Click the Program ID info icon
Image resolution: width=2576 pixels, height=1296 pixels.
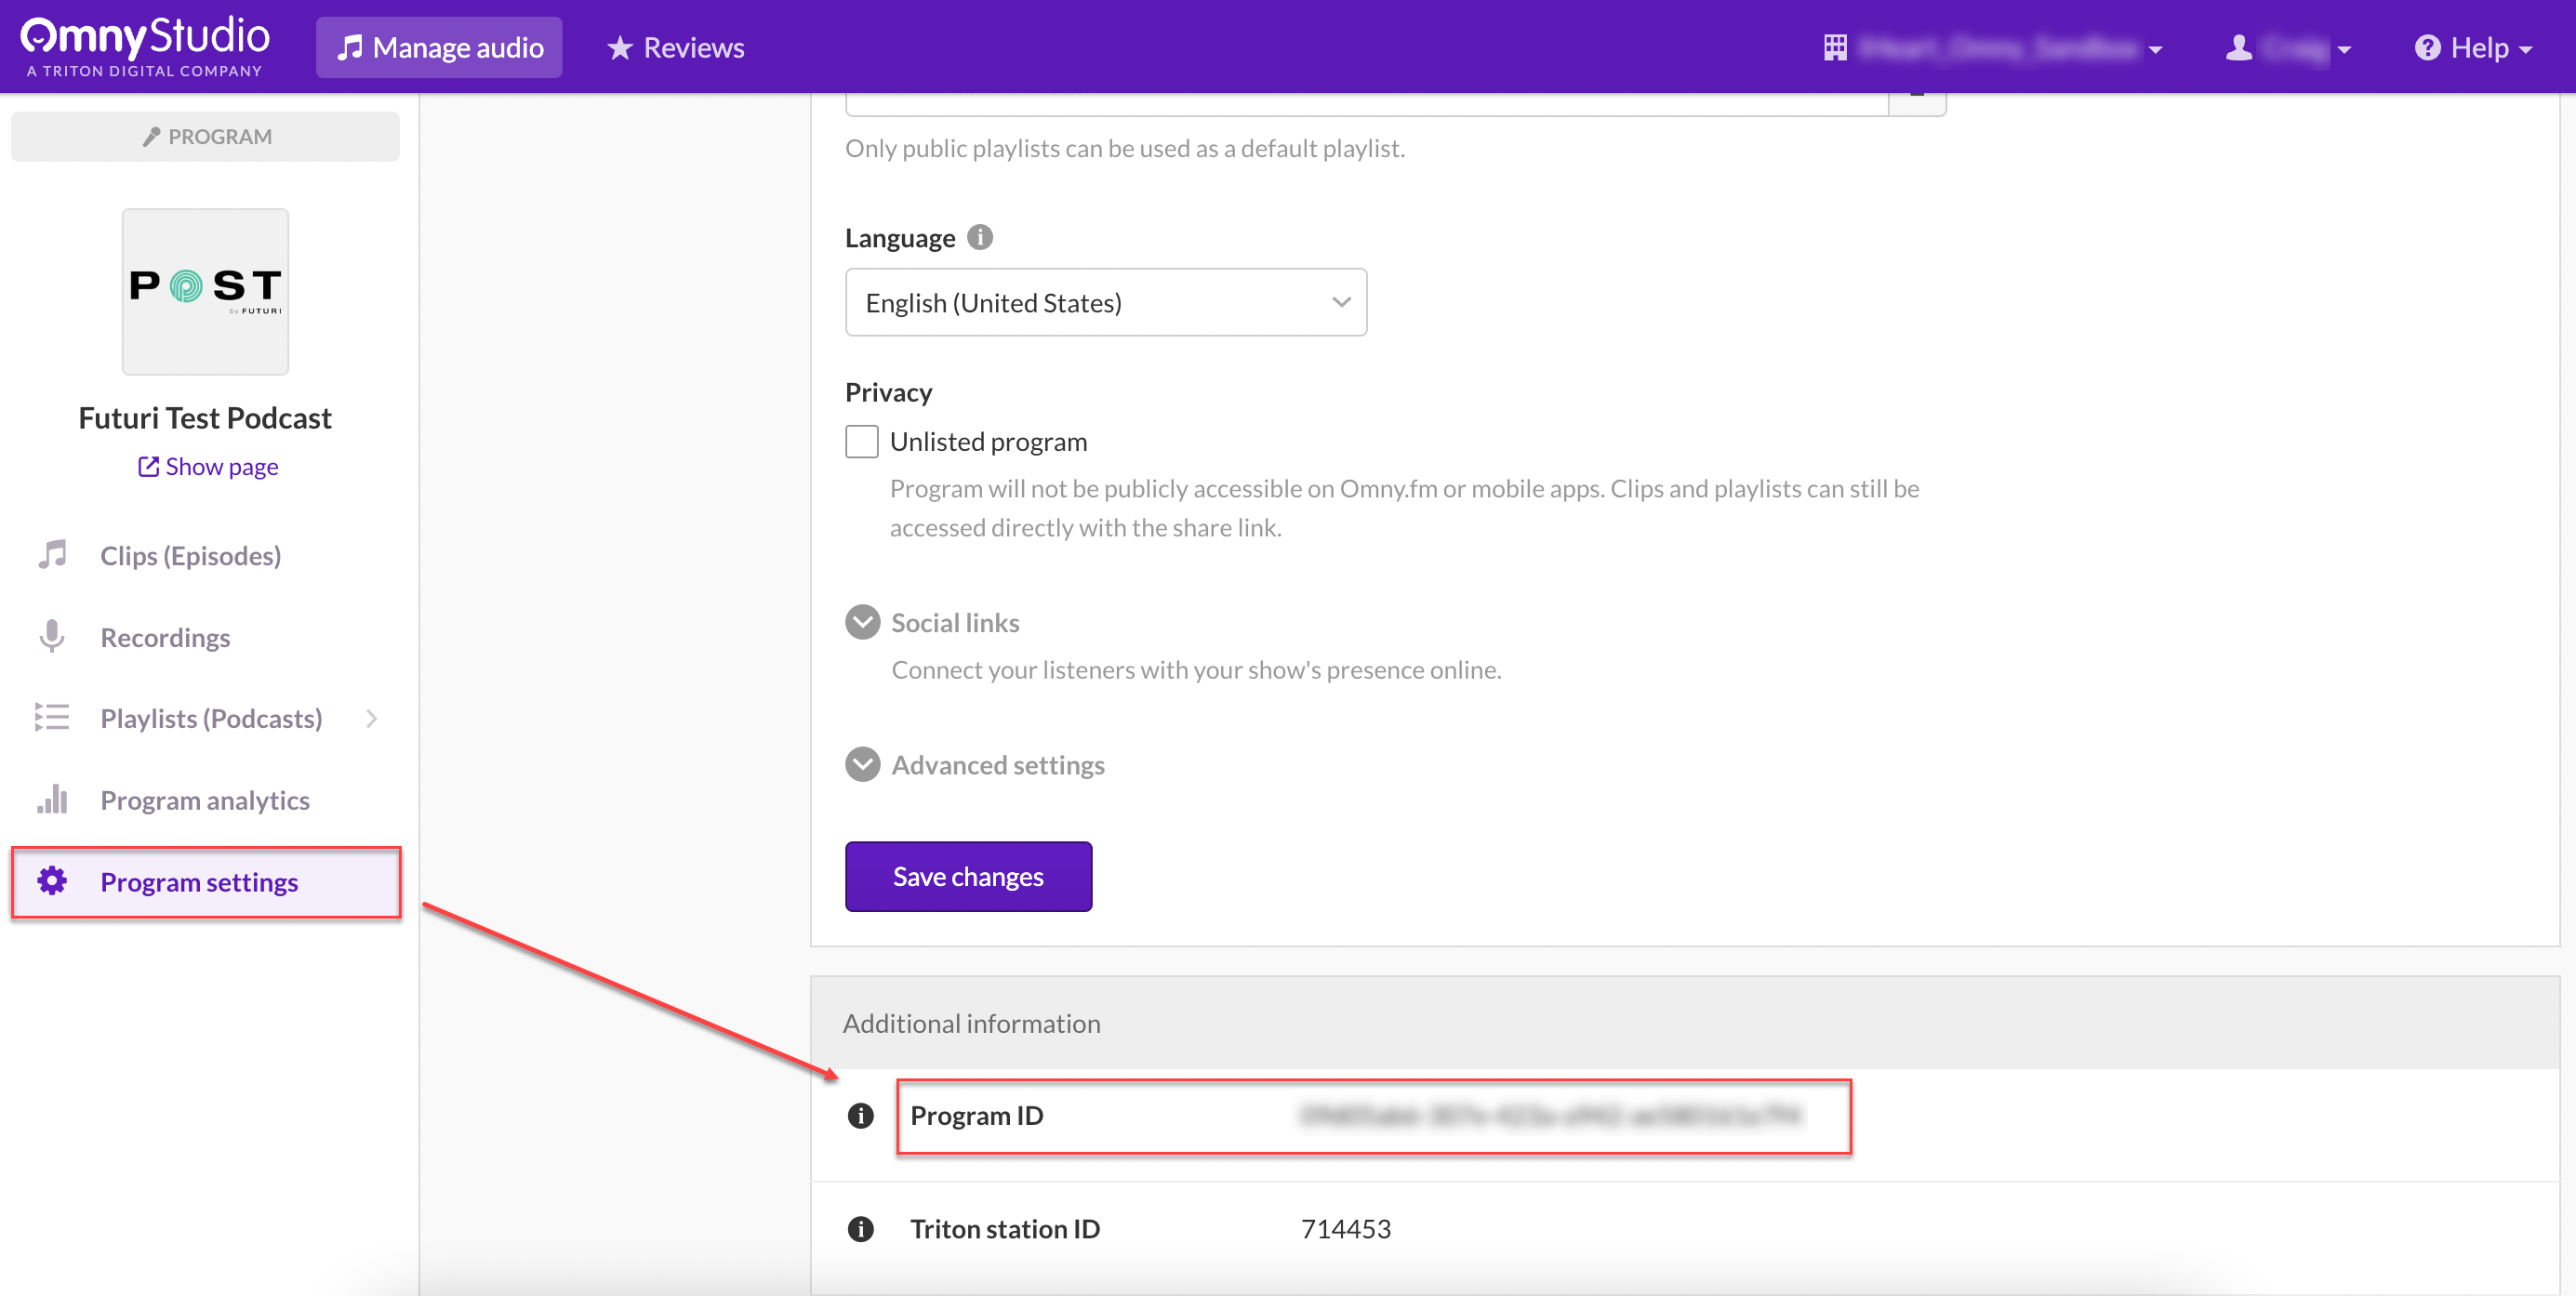(860, 1116)
